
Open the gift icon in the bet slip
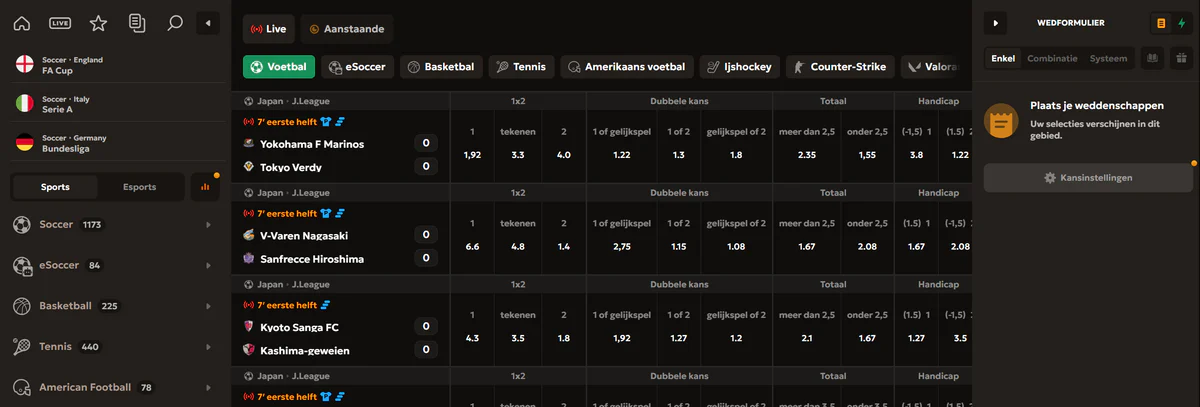[1180, 58]
